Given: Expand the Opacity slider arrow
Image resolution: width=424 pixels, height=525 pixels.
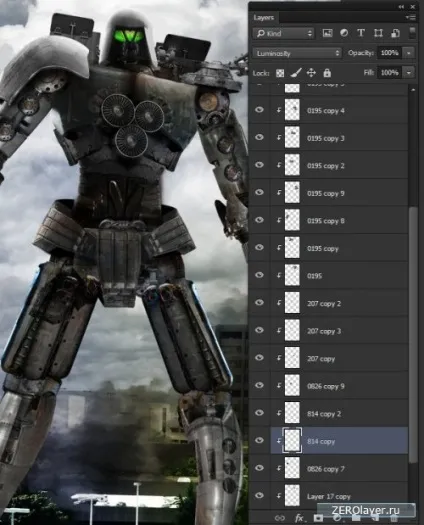Looking at the screenshot, I should 409,53.
